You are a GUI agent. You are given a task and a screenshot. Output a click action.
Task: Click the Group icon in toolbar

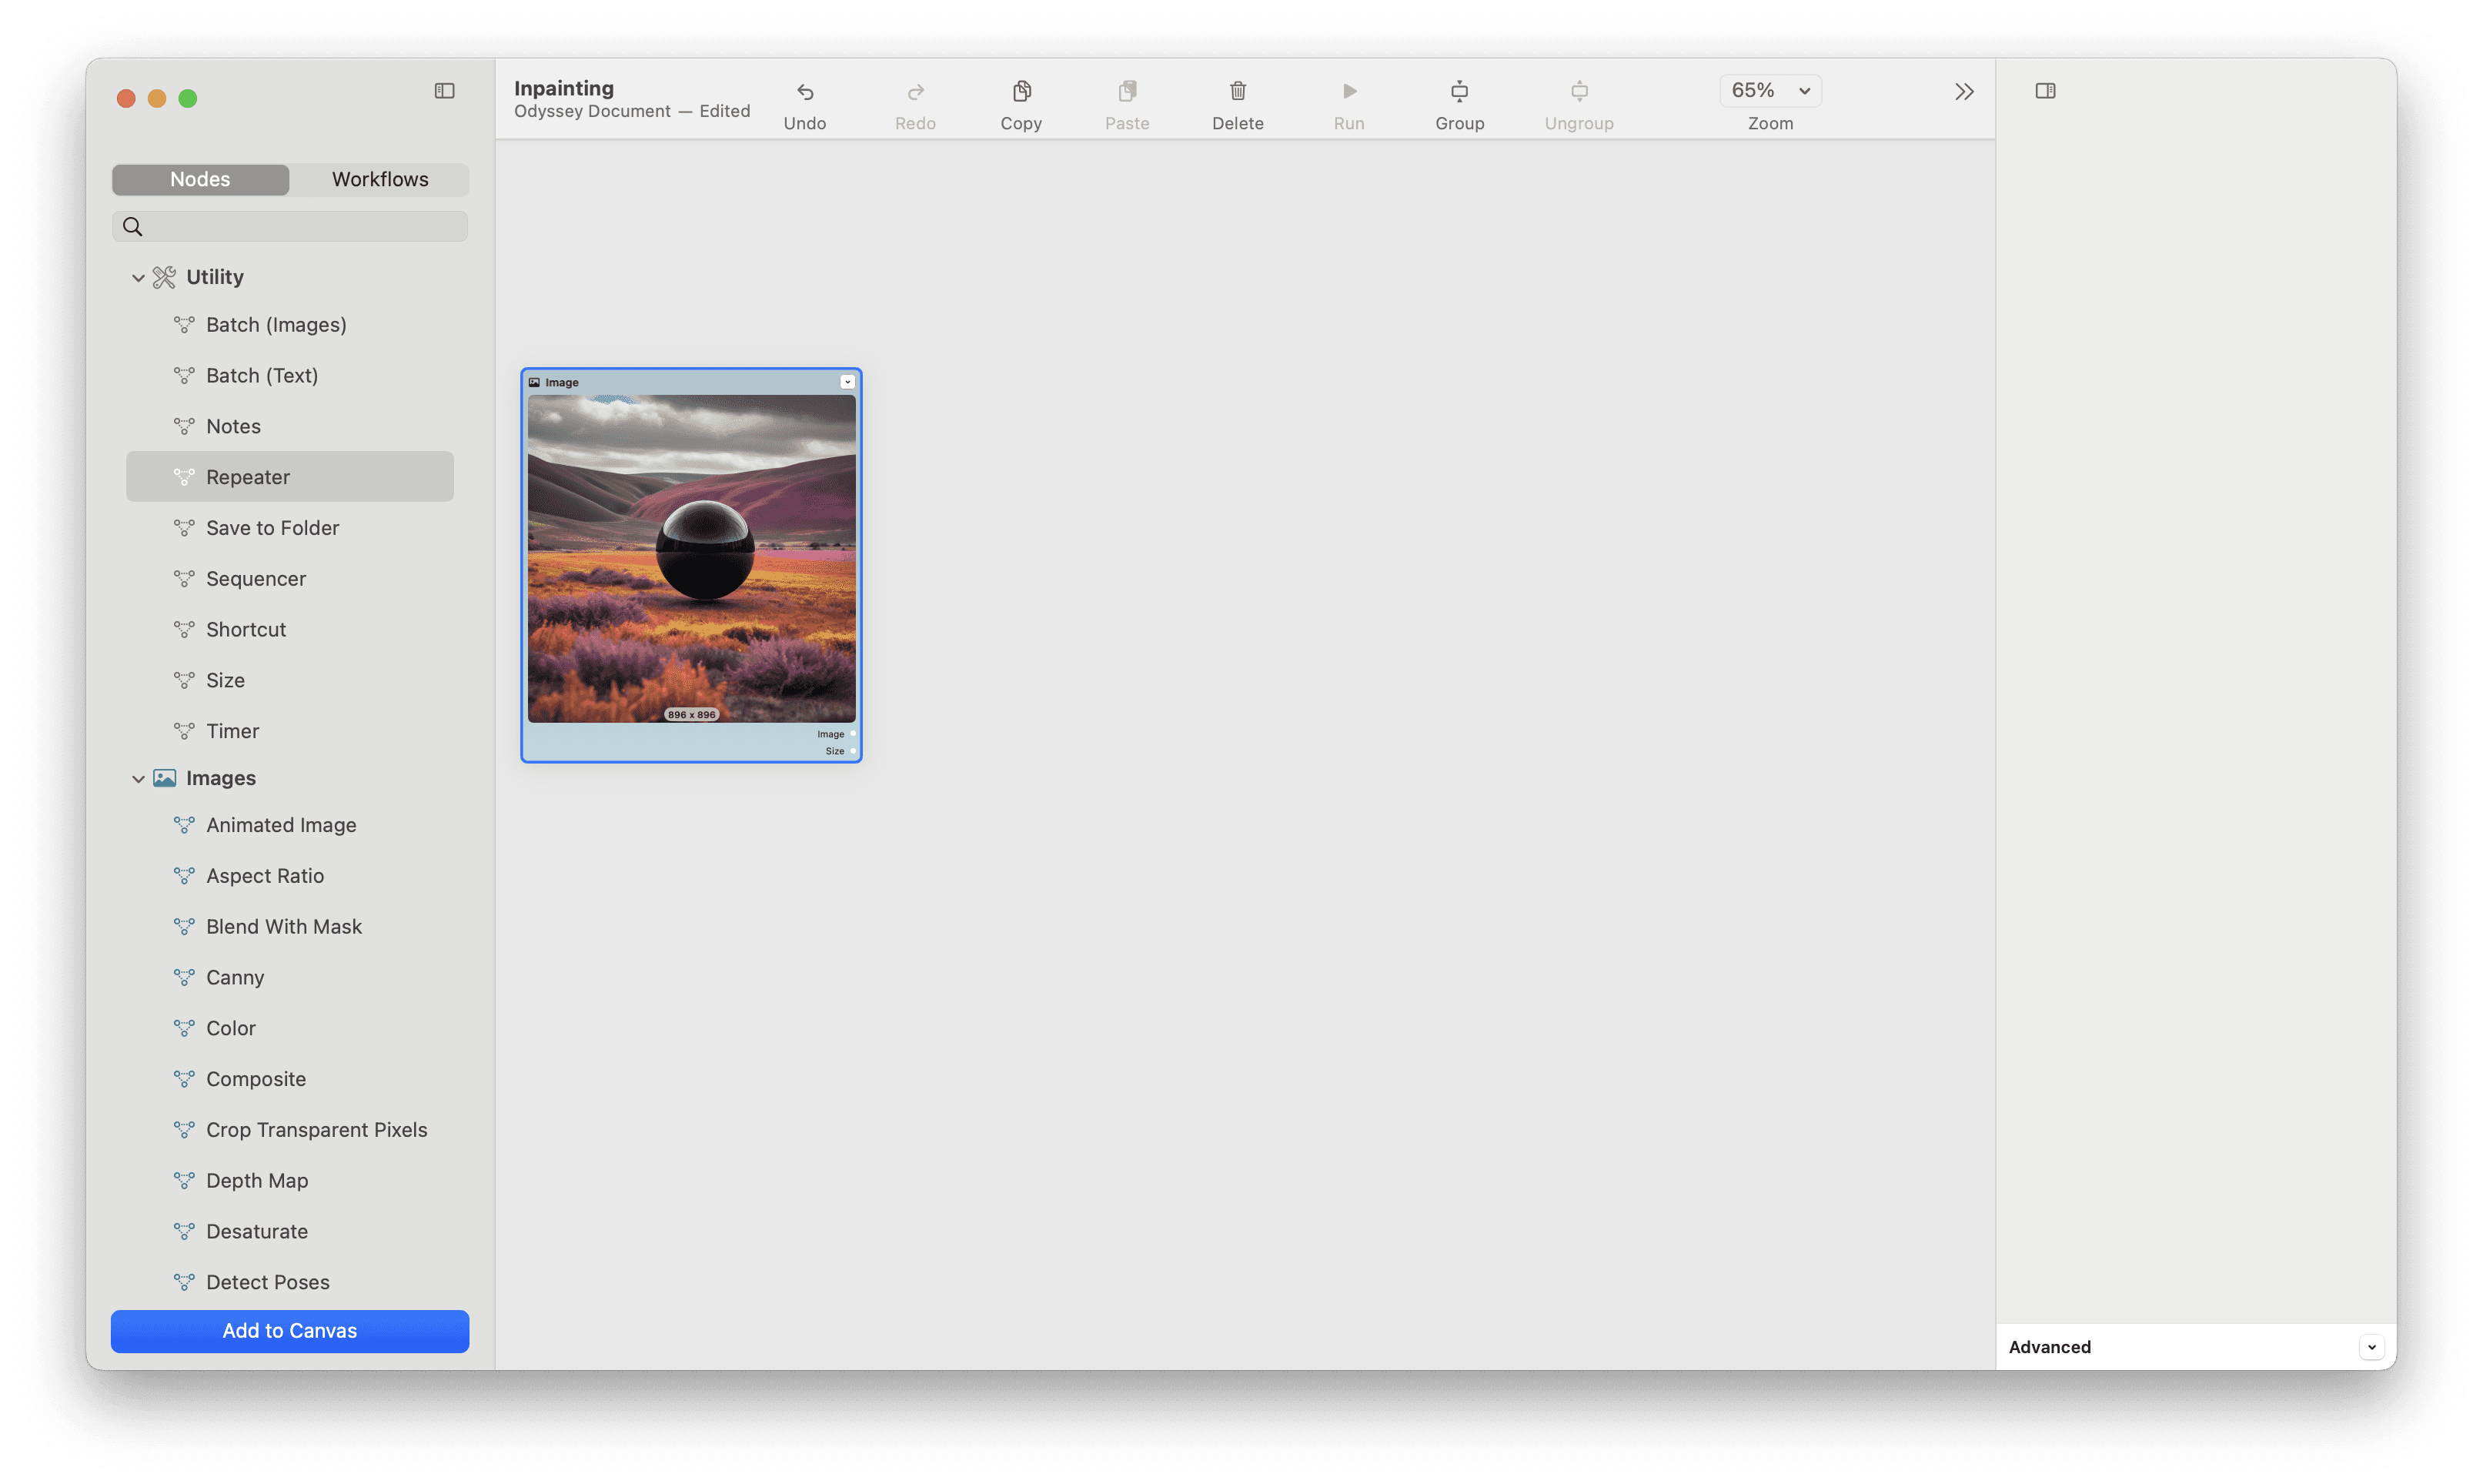click(1459, 90)
